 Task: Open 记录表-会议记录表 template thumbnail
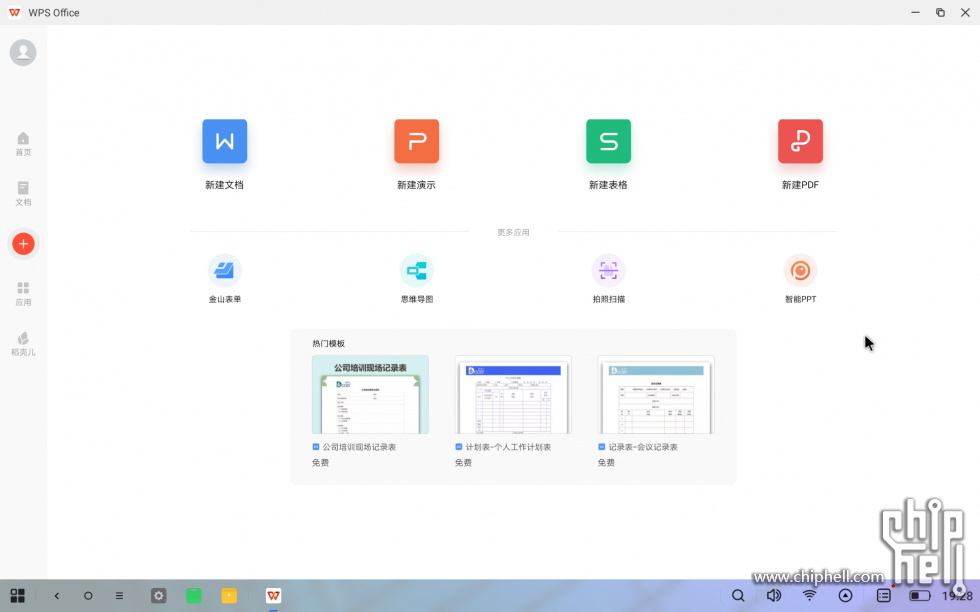[x=656, y=395]
